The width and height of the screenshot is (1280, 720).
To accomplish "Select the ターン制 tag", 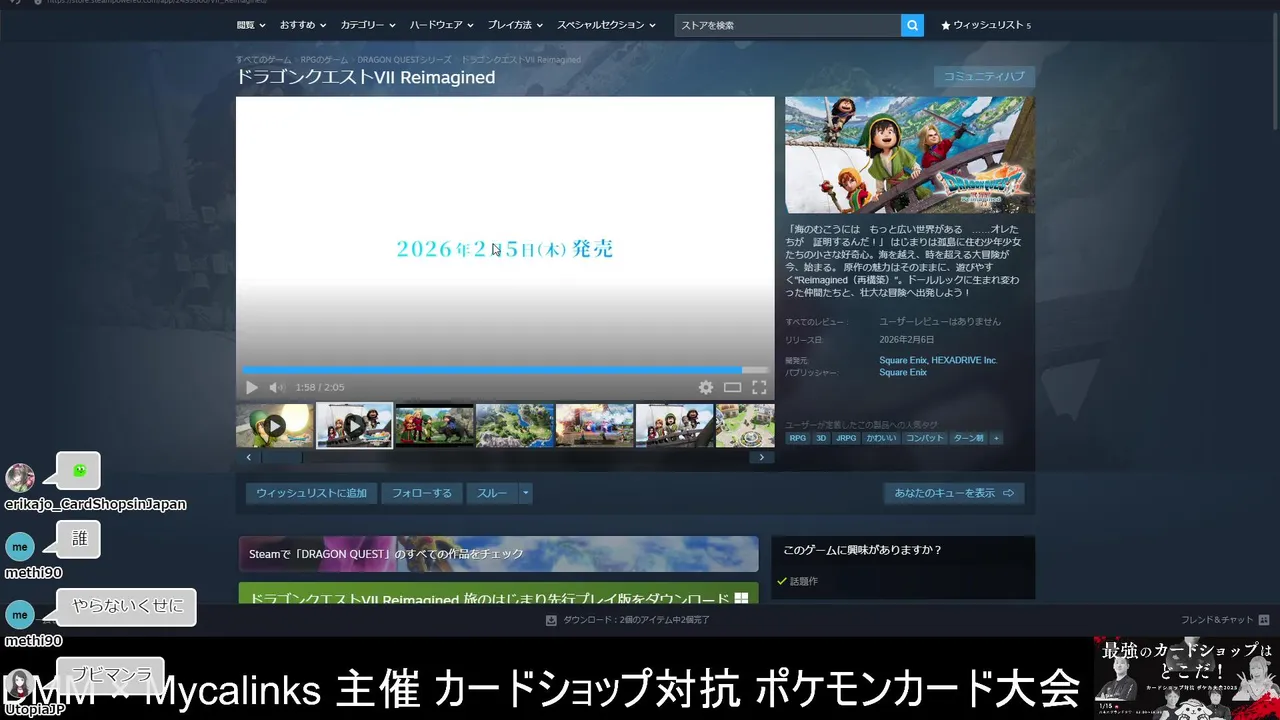I will tap(968, 438).
